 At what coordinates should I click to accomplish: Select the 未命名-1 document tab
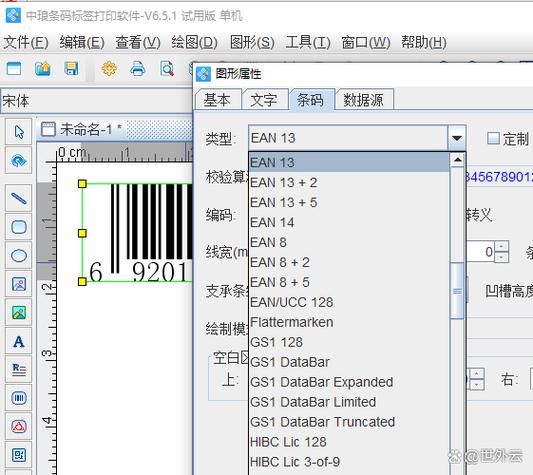tap(82, 130)
